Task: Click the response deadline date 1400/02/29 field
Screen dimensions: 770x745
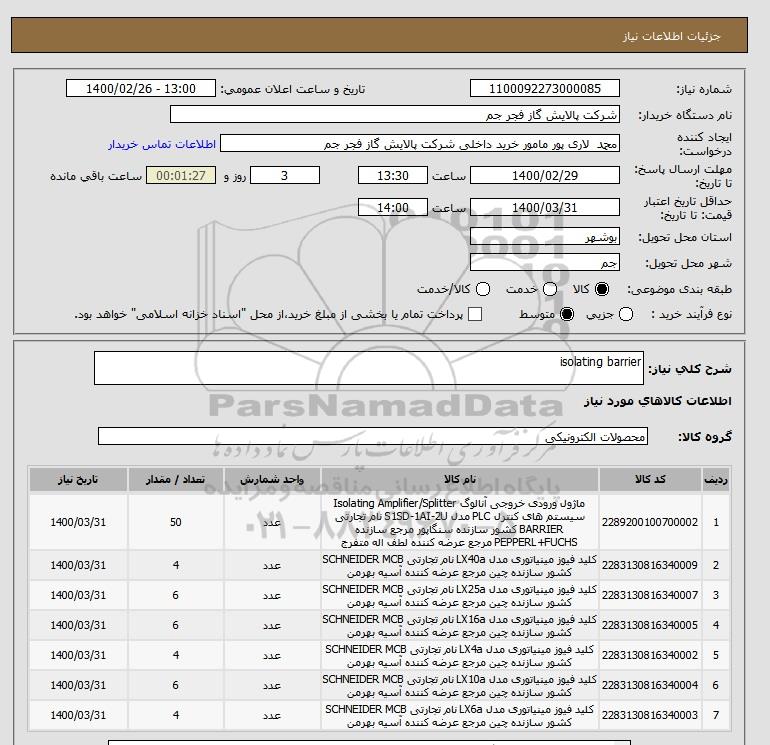Action: (x=545, y=175)
